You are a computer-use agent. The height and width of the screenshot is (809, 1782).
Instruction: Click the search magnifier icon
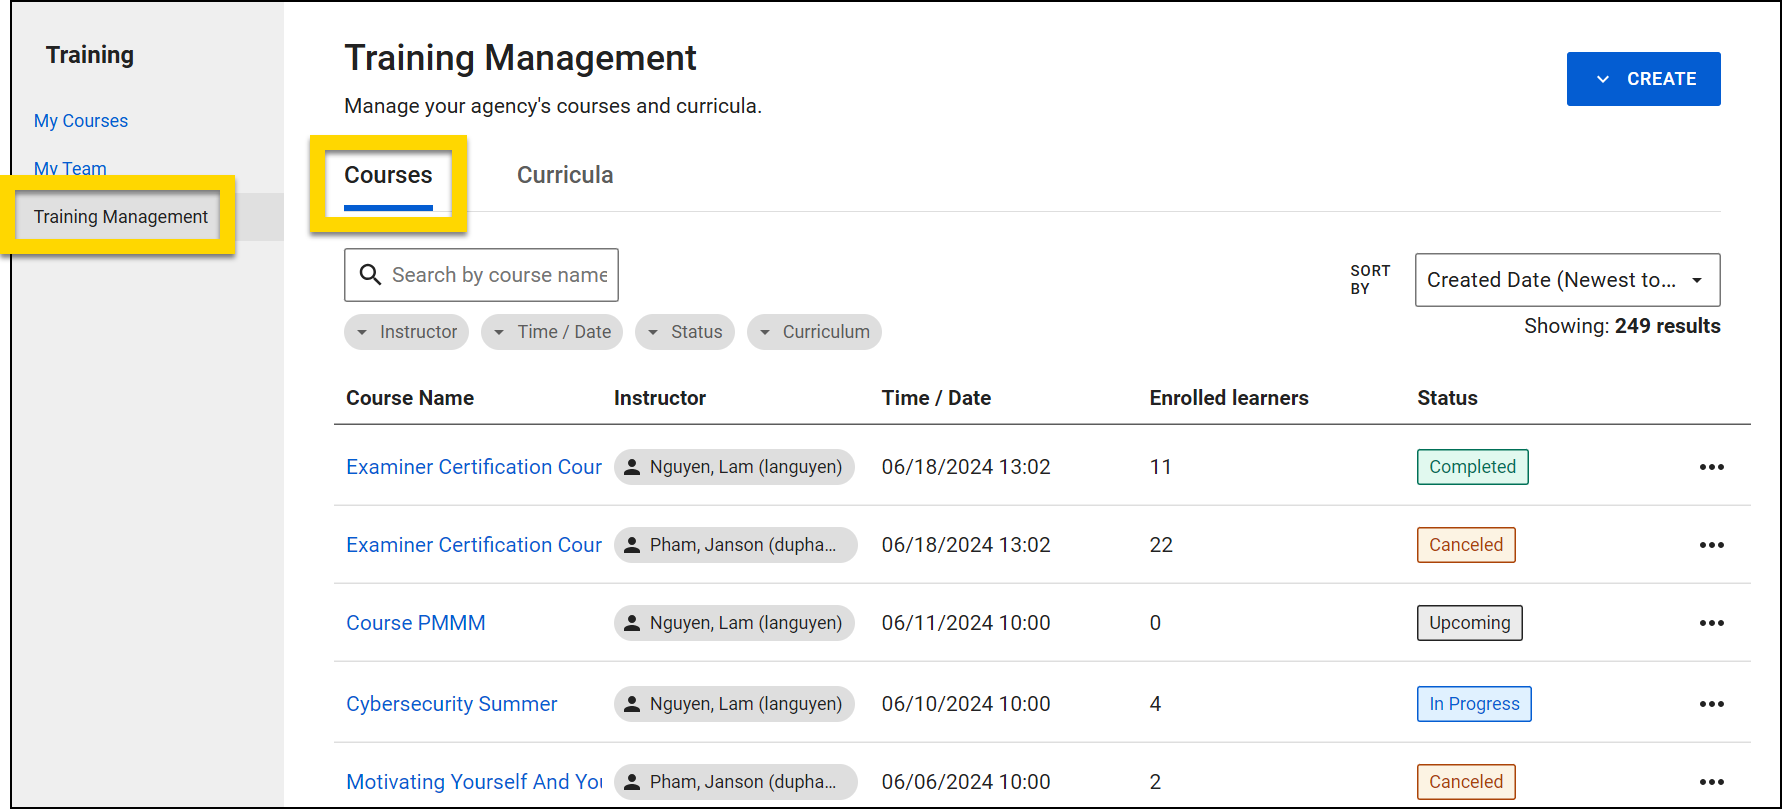[370, 275]
